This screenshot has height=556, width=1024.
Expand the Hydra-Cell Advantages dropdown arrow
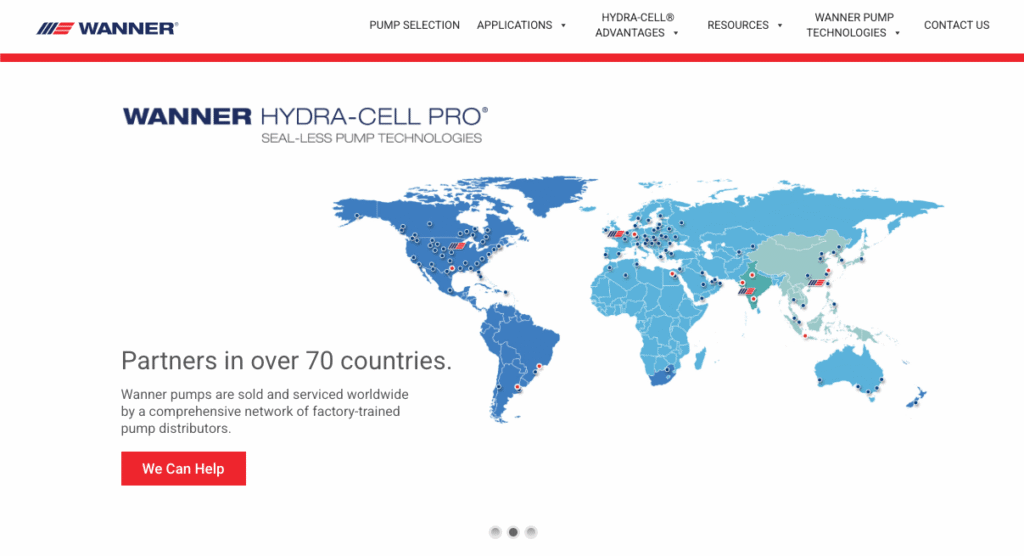pyautogui.click(x=676, y=33)
